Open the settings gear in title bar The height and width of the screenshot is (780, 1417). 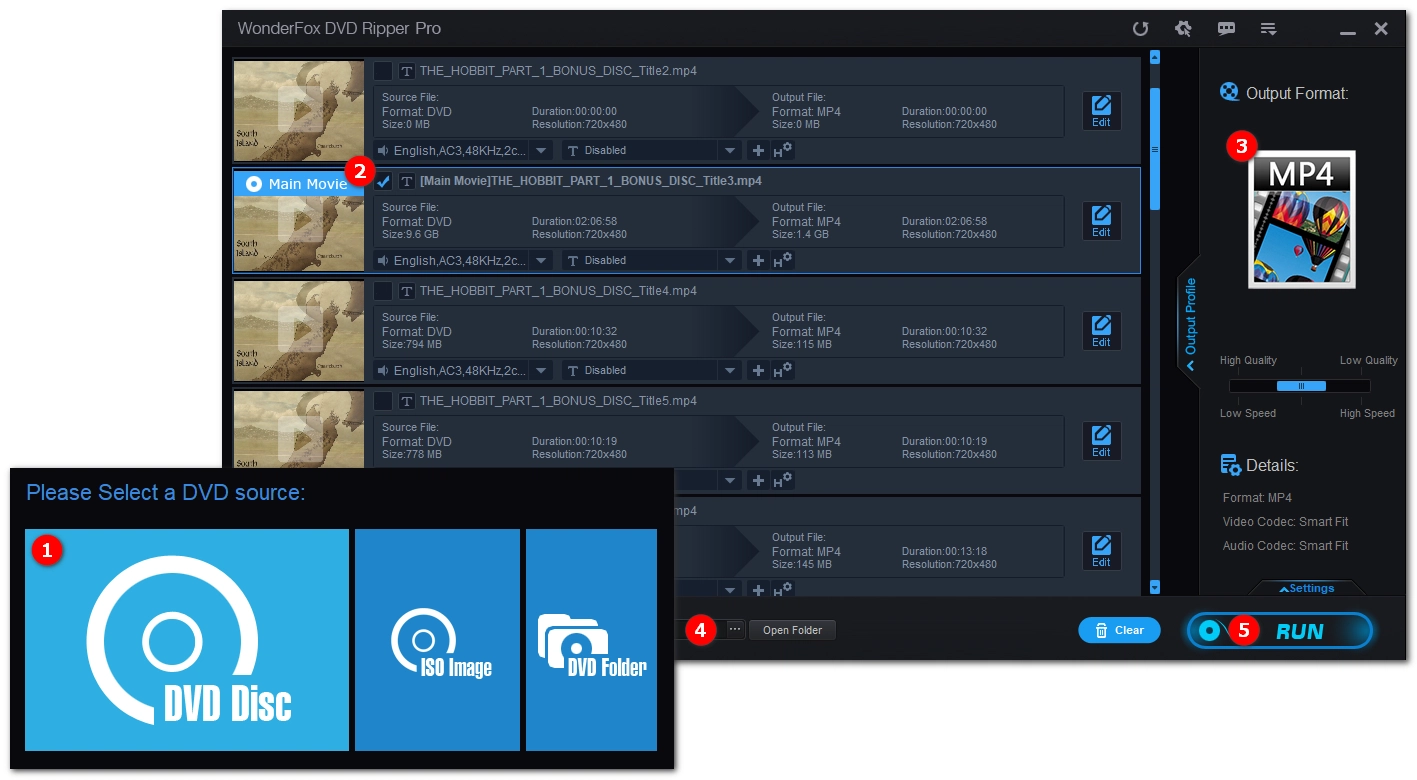pos(1183,29)
